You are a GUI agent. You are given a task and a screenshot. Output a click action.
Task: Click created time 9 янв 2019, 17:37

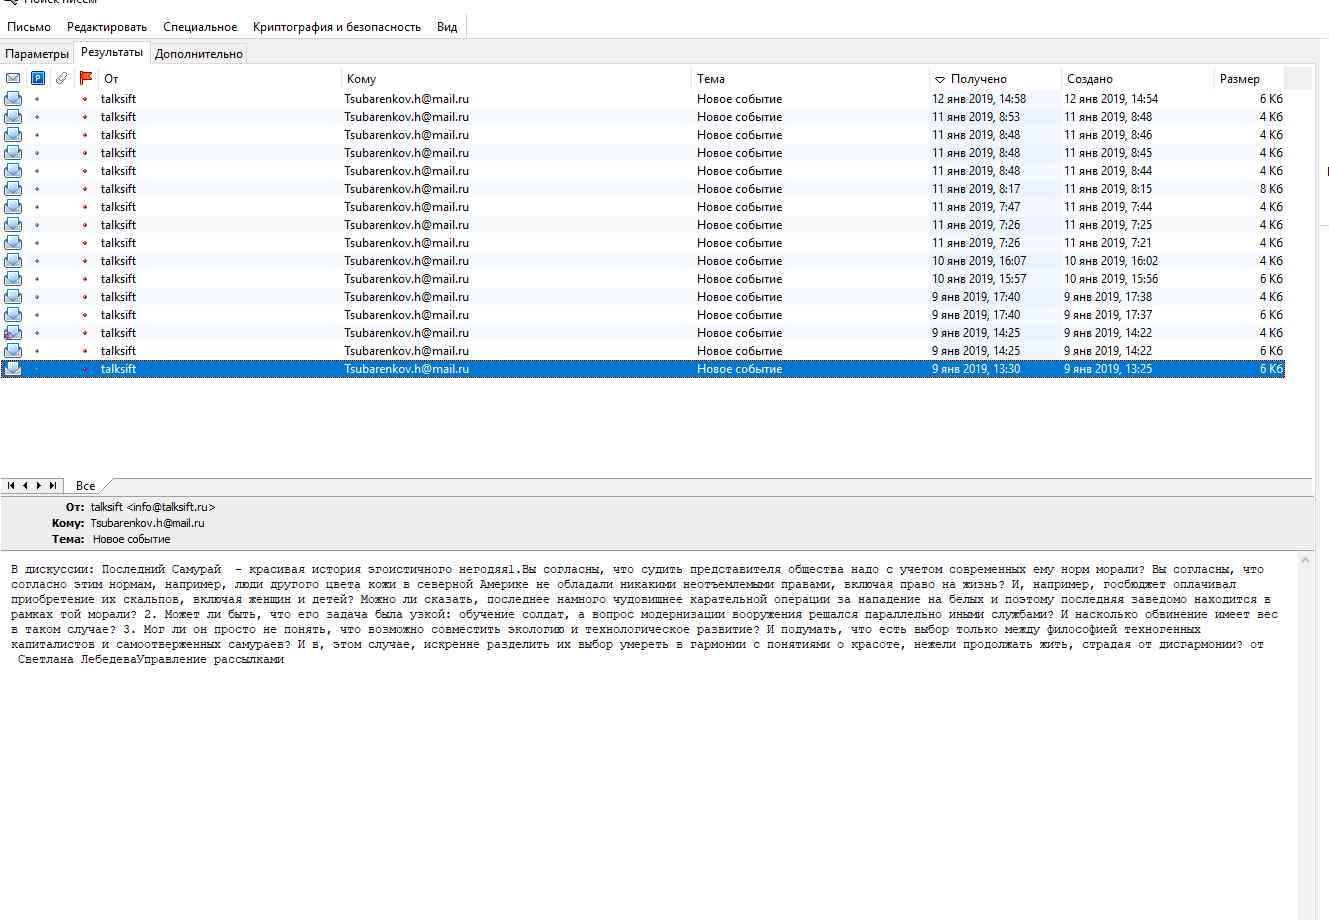[1108, 315]
